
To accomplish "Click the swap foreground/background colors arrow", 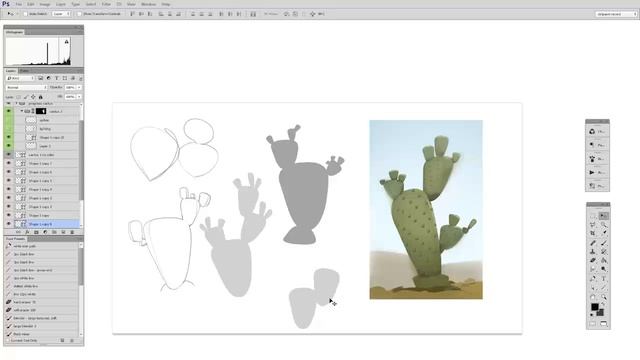I will [x=603, y=304].
